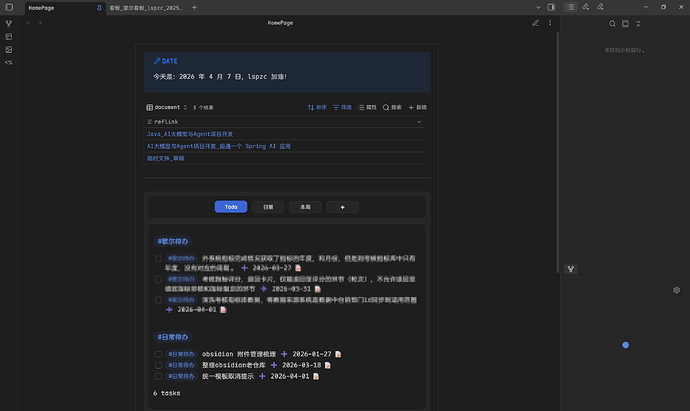The image size is (690, 411).
Task: Click the navigate back arrow
Action: [28, 22]
